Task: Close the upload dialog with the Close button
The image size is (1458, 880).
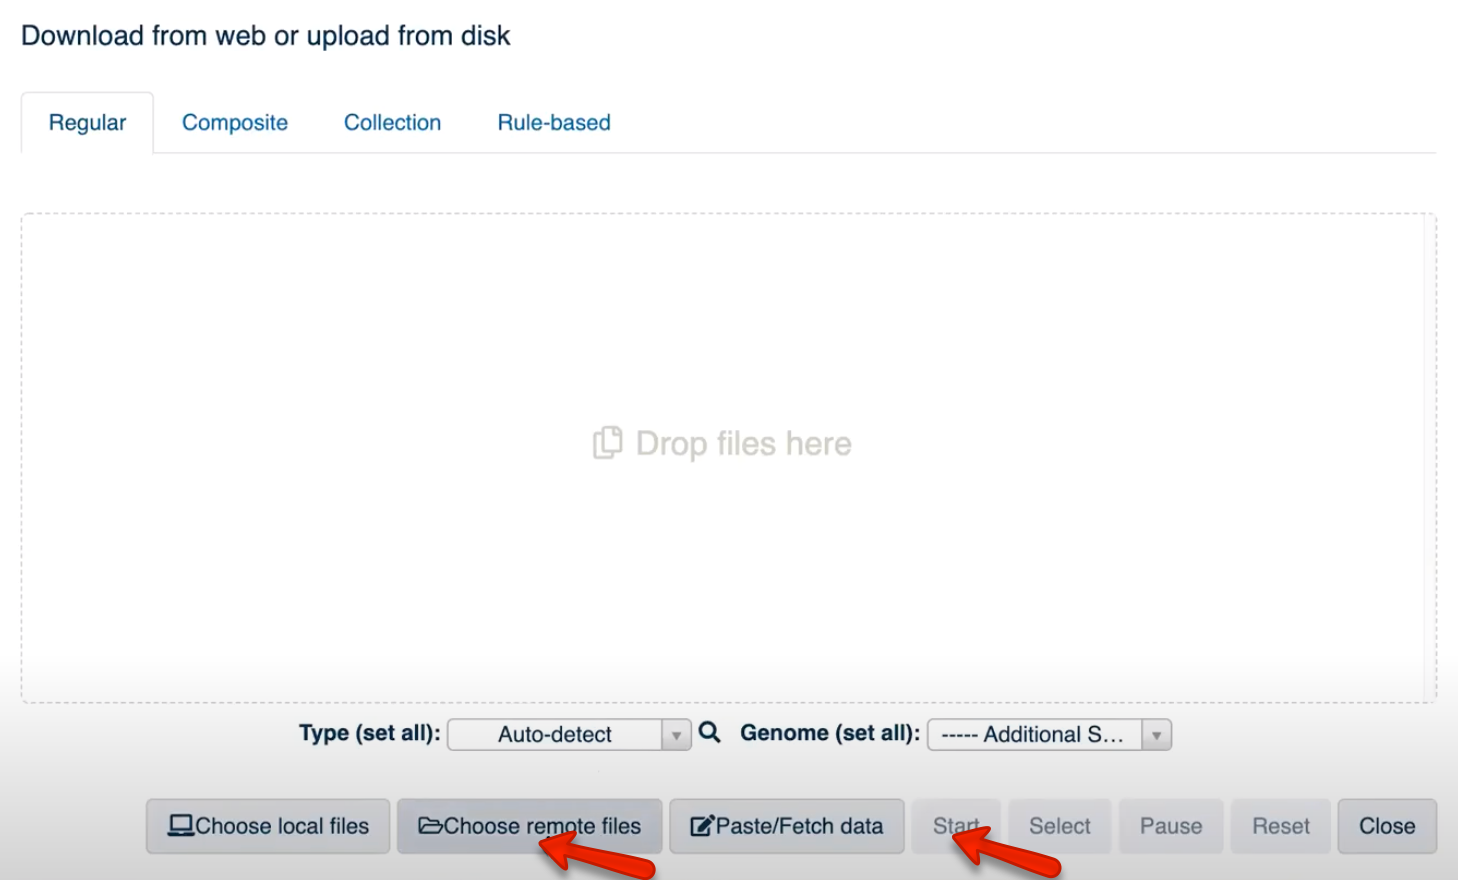Action: point(1387,826)
